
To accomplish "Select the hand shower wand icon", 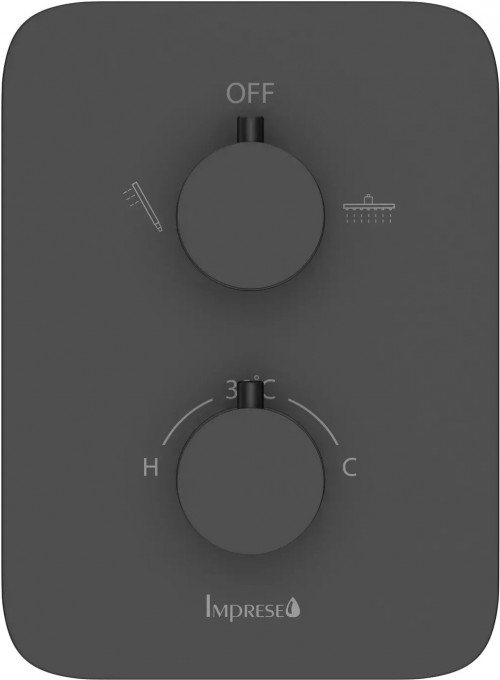I will (x=141, y=206).
